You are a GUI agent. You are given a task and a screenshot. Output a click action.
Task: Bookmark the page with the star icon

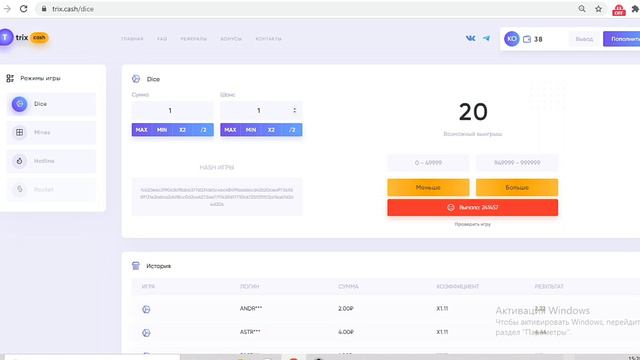point(598,9)
